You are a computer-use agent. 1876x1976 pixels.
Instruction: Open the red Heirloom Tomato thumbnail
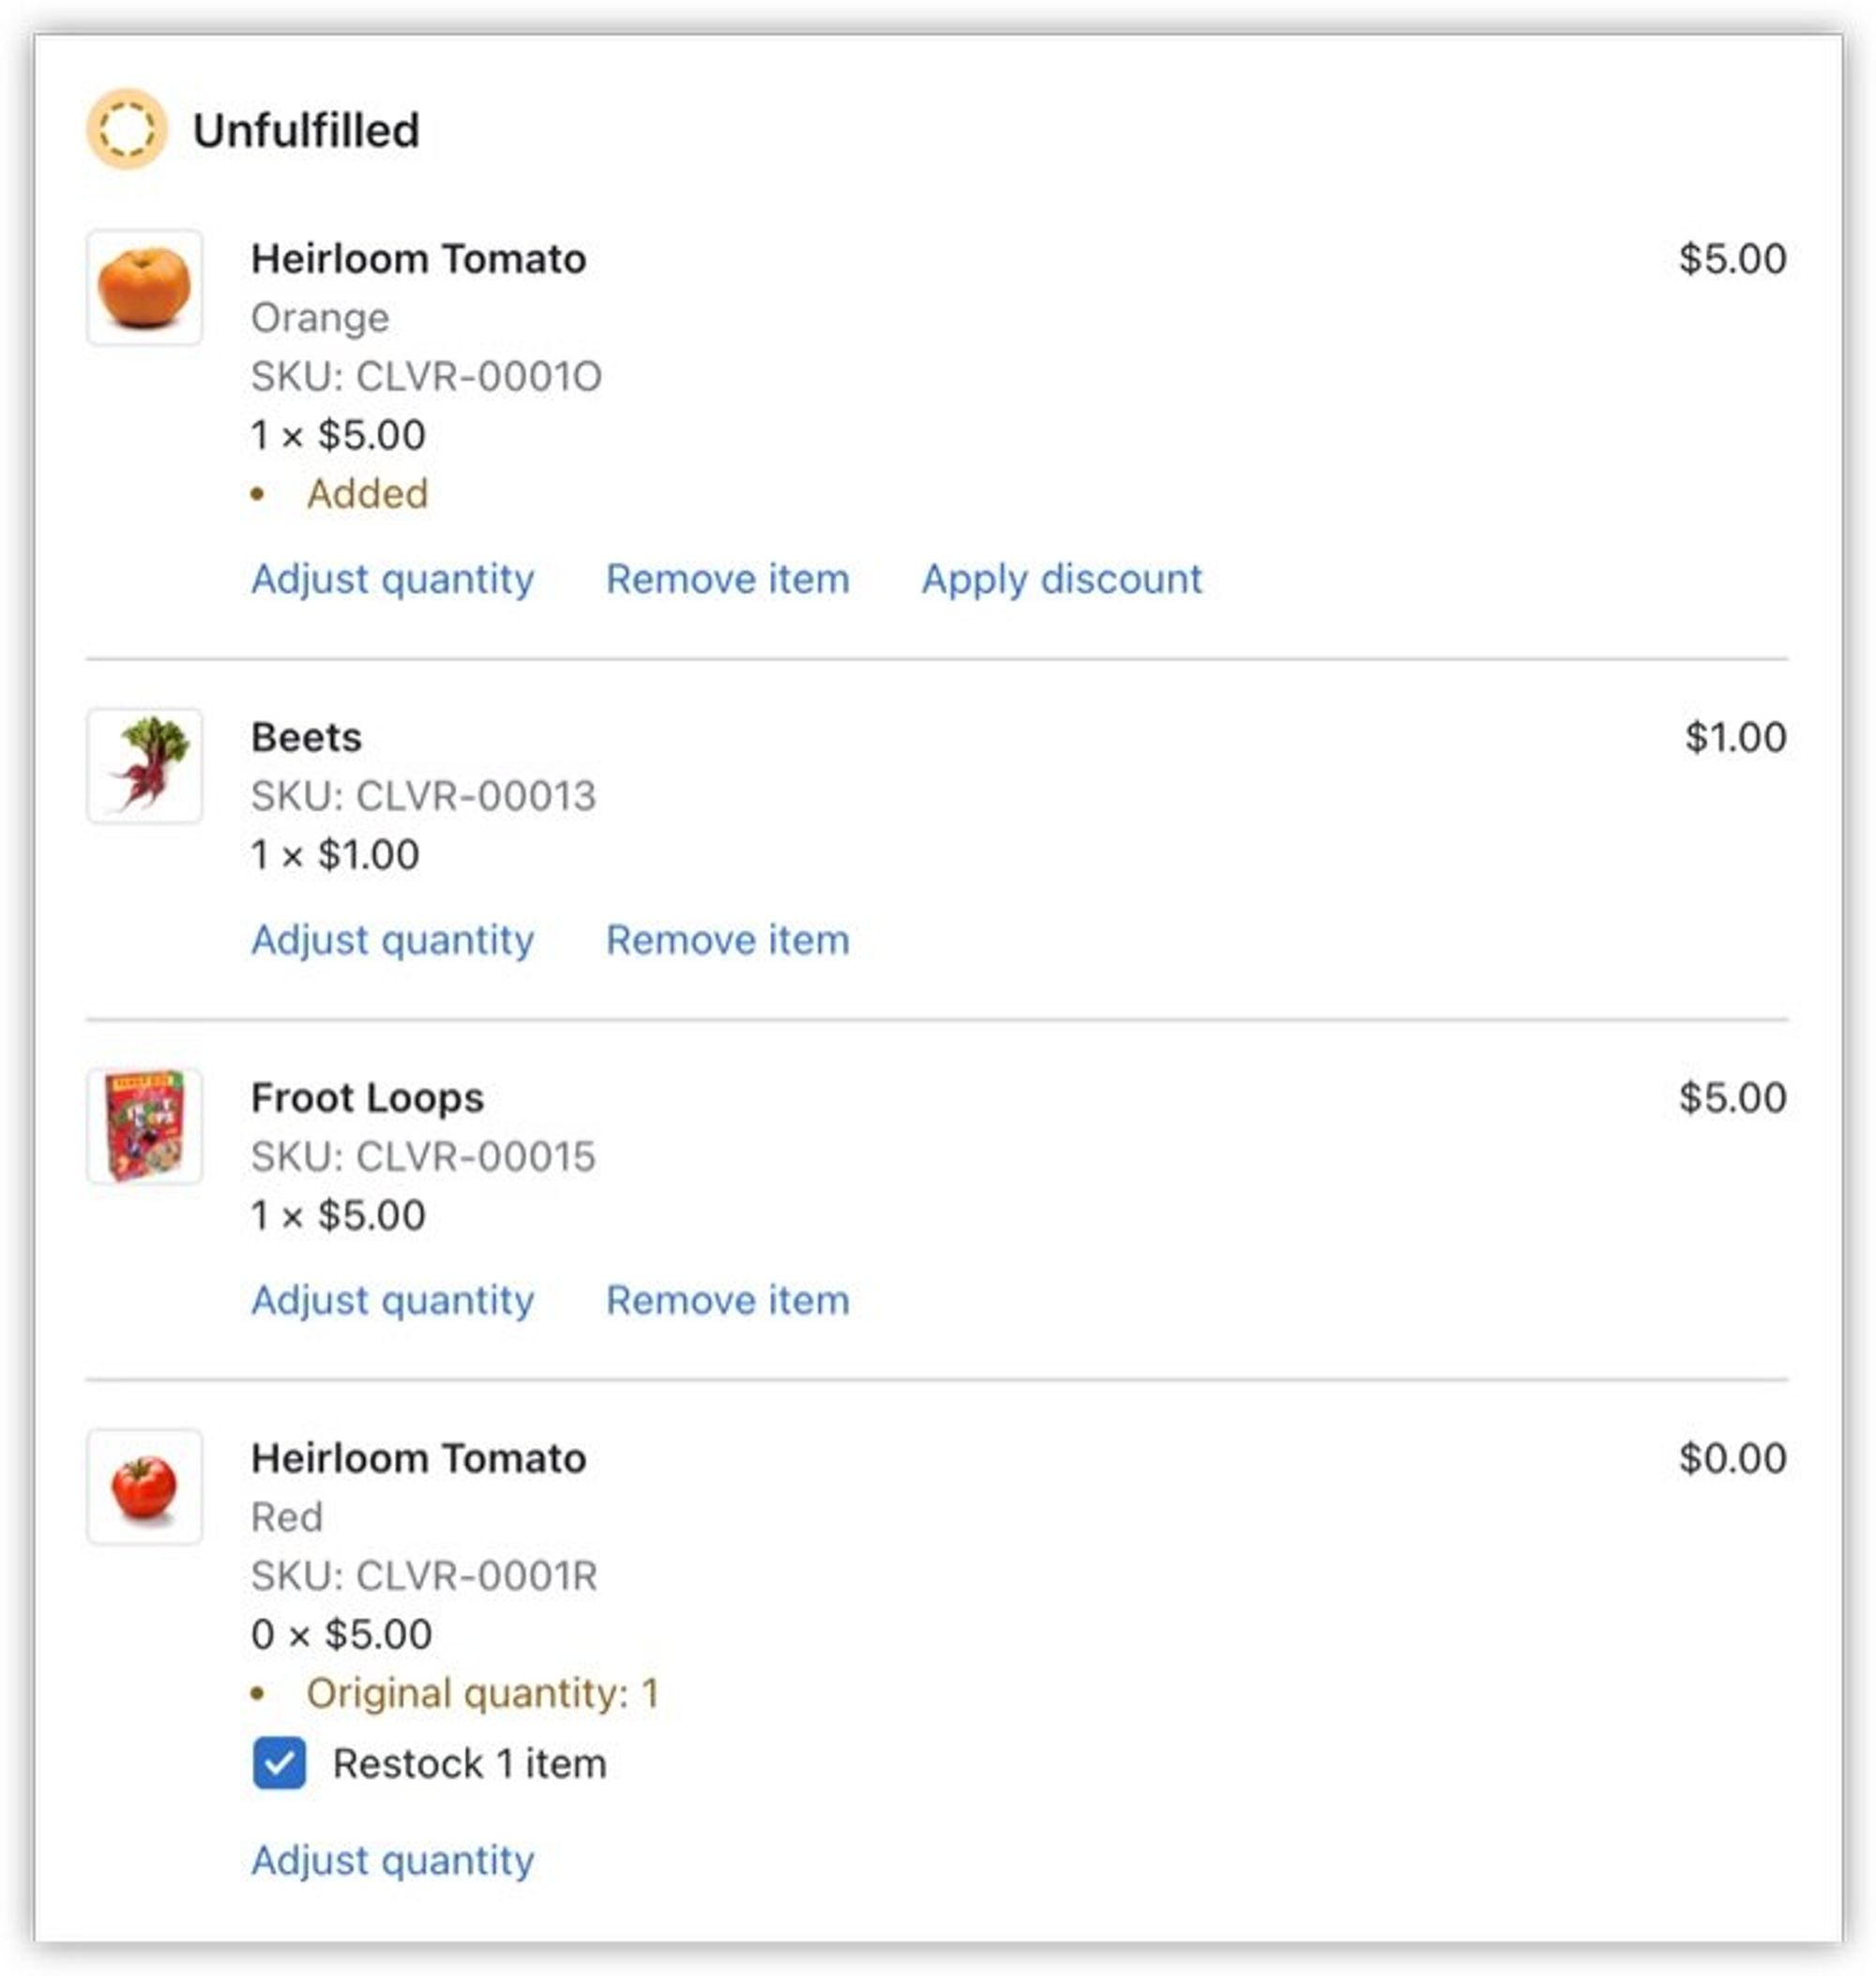[145, 1487]
